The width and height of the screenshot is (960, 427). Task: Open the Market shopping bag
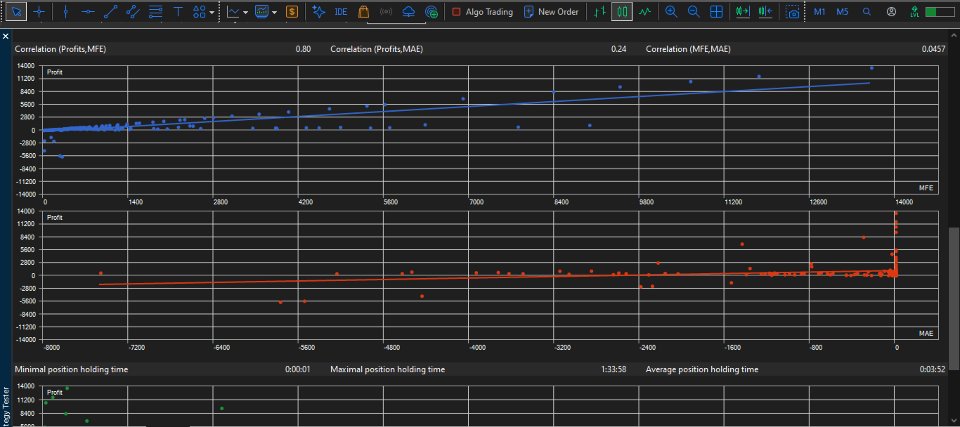pyautogui.click(x=363, y=12)
